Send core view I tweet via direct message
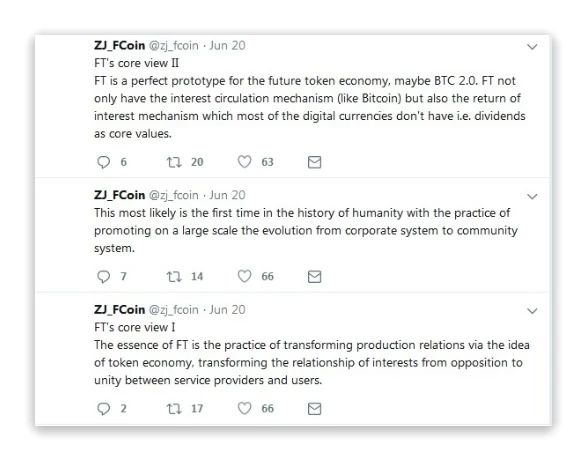The image size is (587, 461). [x=314, y=409]
